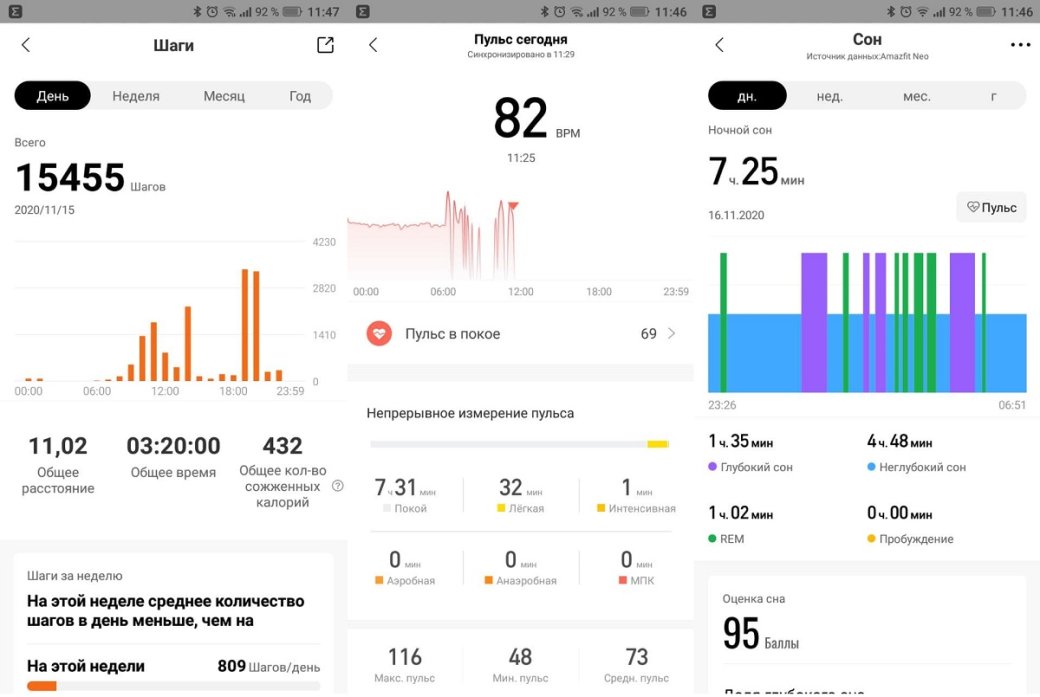Tap the Лёгкая 32 мин stat
The height and width of the screenshot is (697, 1040).
pyautogui.click(x=521, y=495)
